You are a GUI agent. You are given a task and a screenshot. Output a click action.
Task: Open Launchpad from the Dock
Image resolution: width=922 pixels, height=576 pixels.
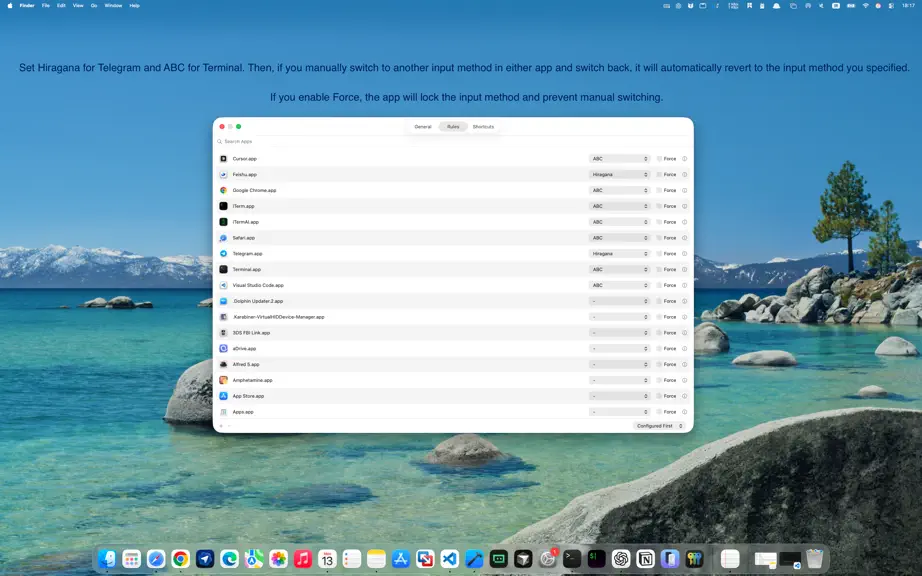[132, 558]
